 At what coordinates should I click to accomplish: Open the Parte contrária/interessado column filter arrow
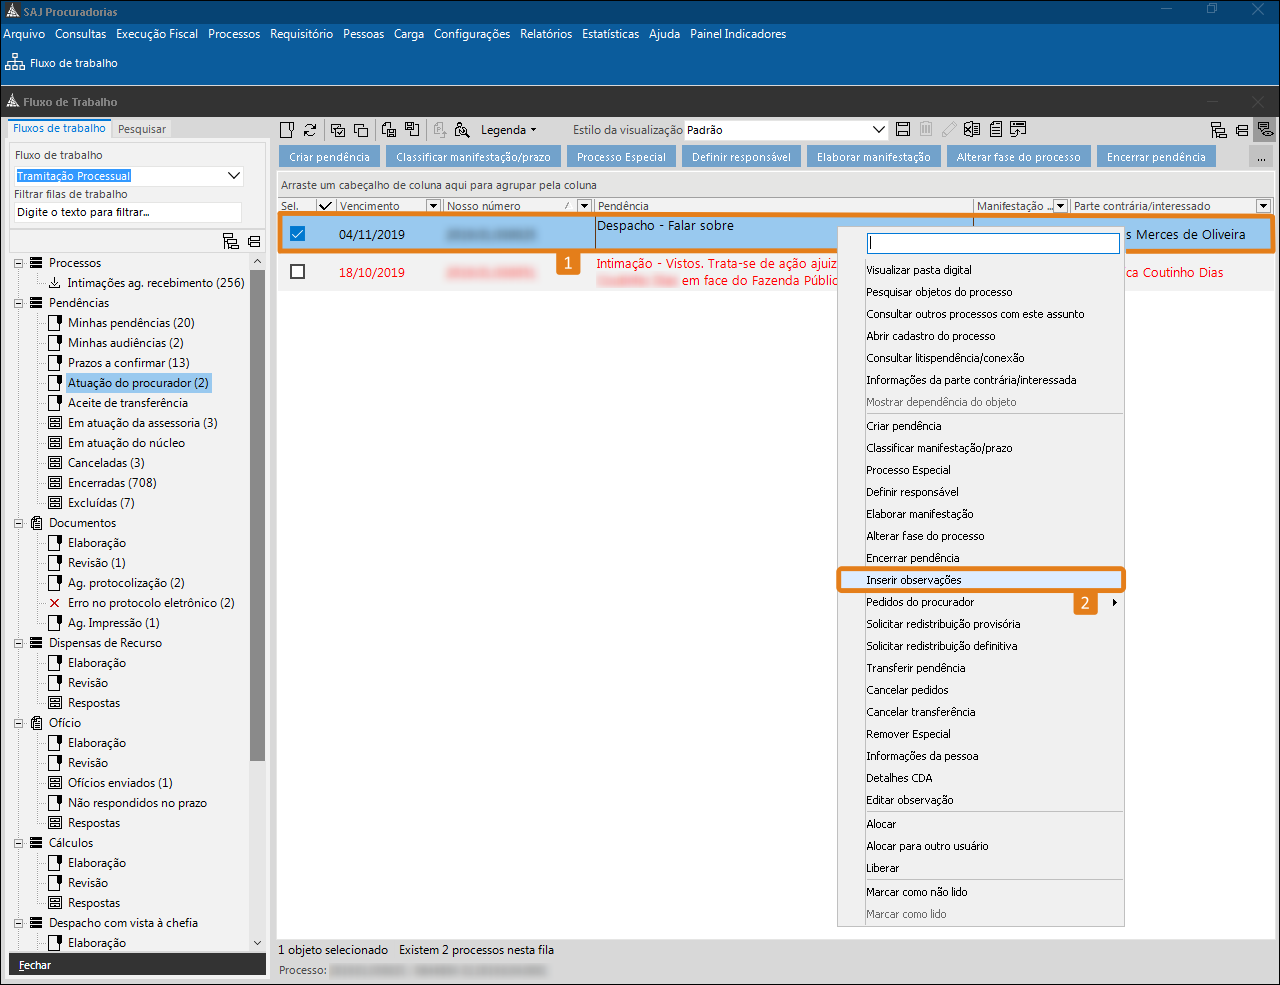coord(1263,206)
